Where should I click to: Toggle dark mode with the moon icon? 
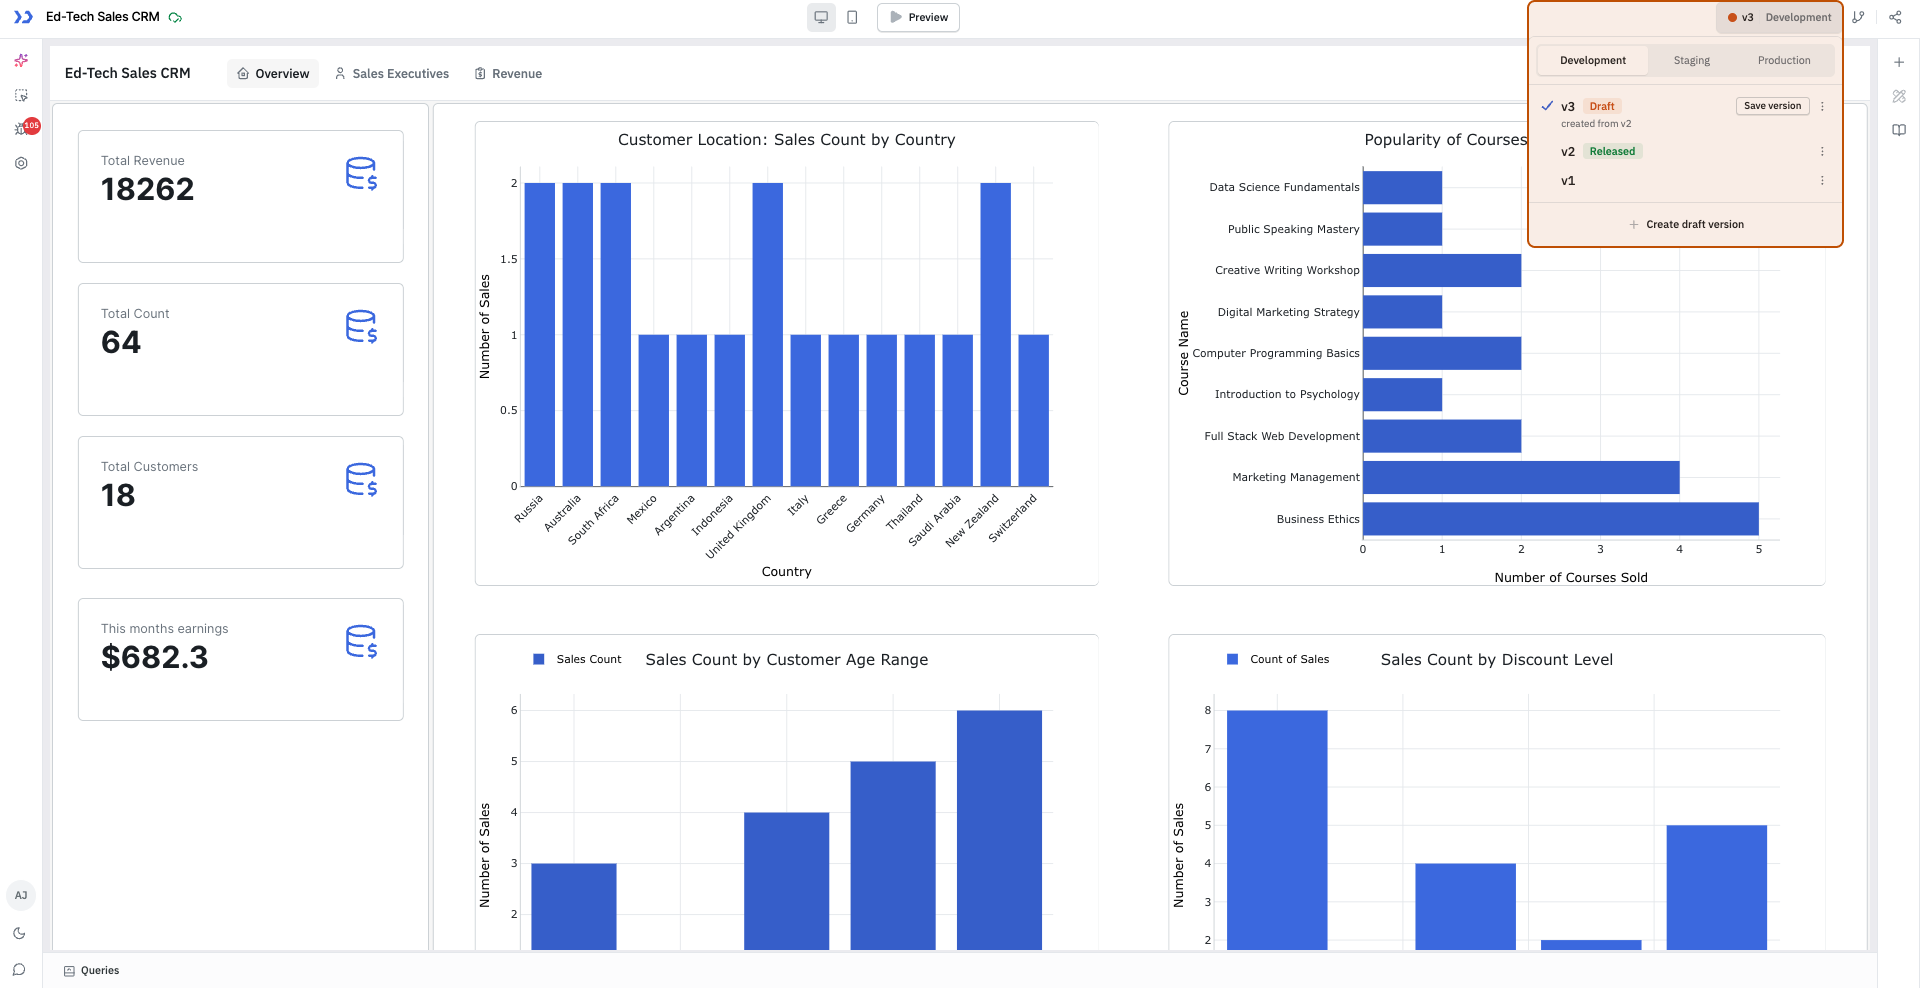click(x=19, y=933)
